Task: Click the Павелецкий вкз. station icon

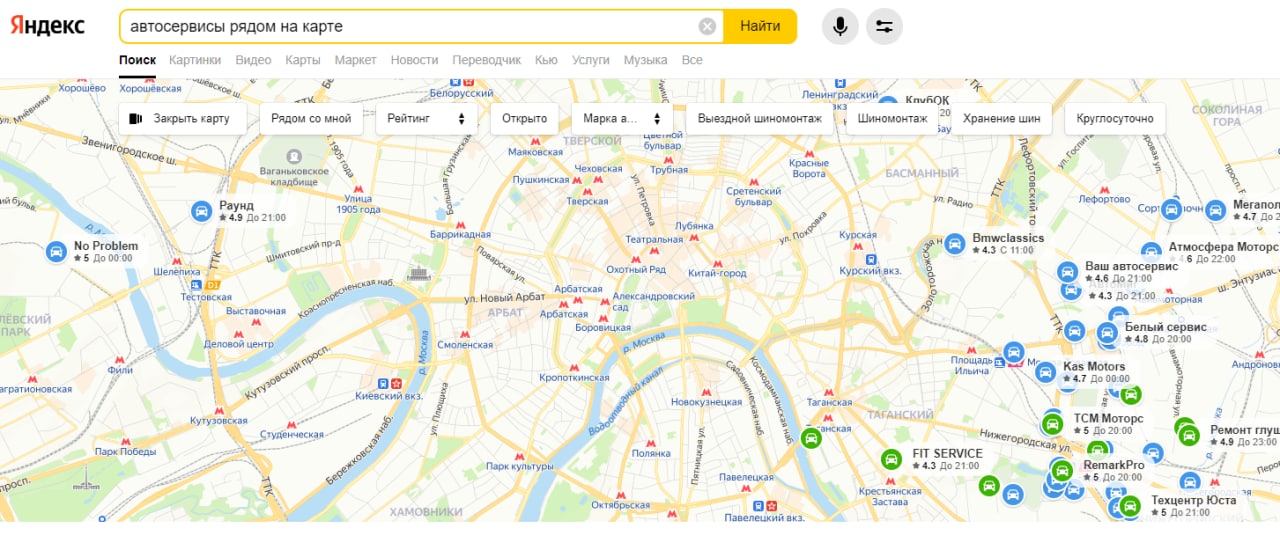Action: click(758, 506)
